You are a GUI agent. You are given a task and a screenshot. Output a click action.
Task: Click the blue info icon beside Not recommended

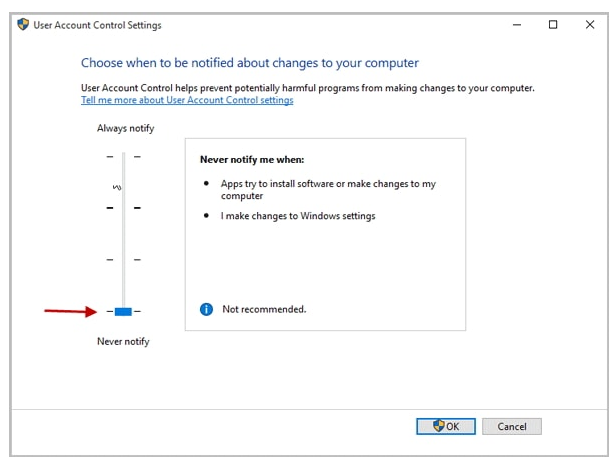click(x=207, y=310)
